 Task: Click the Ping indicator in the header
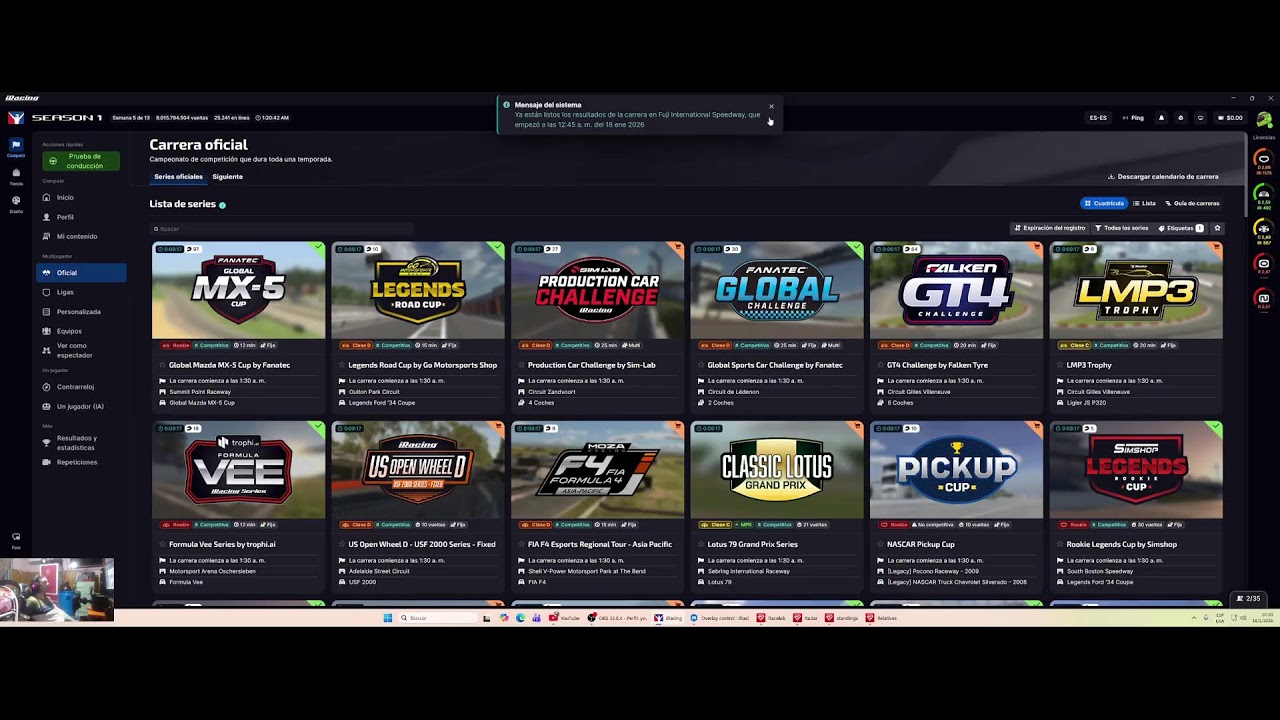pos(1133,118)
